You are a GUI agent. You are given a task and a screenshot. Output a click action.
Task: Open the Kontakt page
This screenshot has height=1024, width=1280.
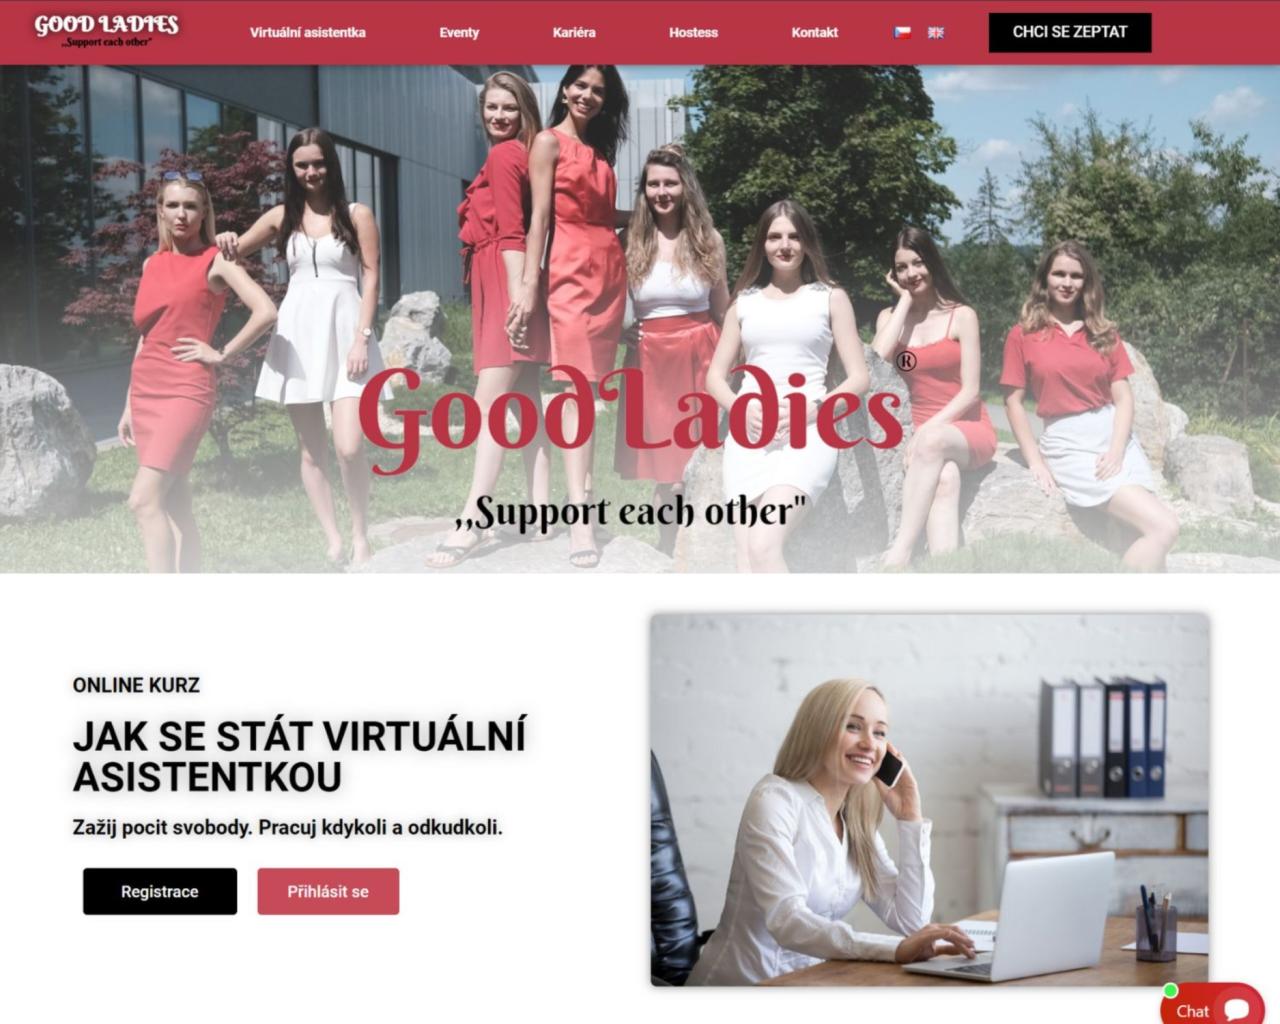pyautogui.click(x=814, y=32)
